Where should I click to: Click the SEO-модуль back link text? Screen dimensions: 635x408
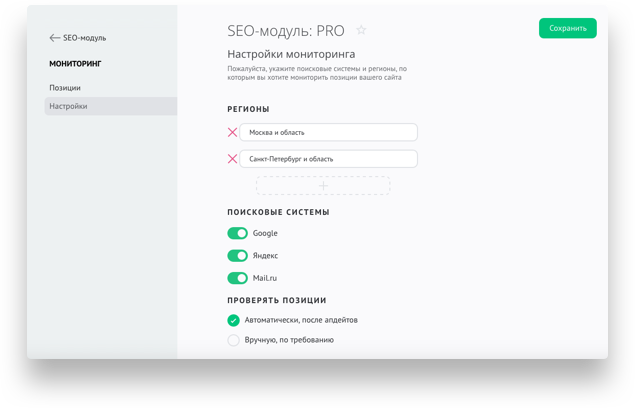coord(84,38)
